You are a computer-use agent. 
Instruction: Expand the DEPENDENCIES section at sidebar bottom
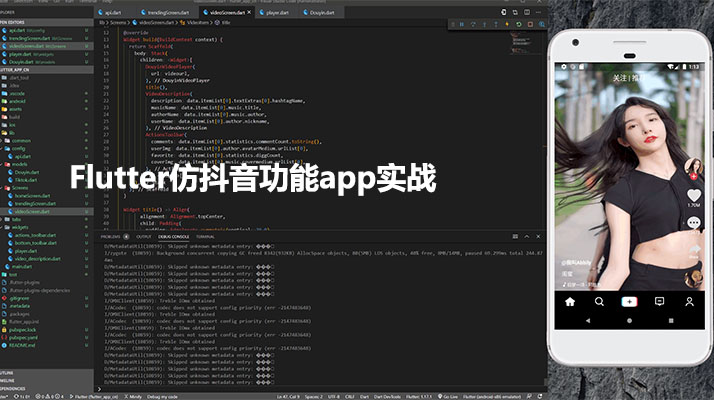coord(46,389)
